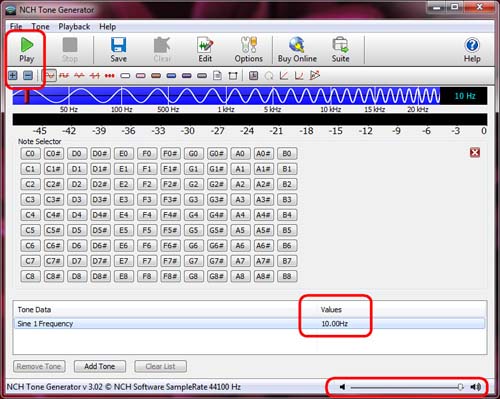
Task: Click the blue minus remove-tone icon
Action: coord(28,75)
